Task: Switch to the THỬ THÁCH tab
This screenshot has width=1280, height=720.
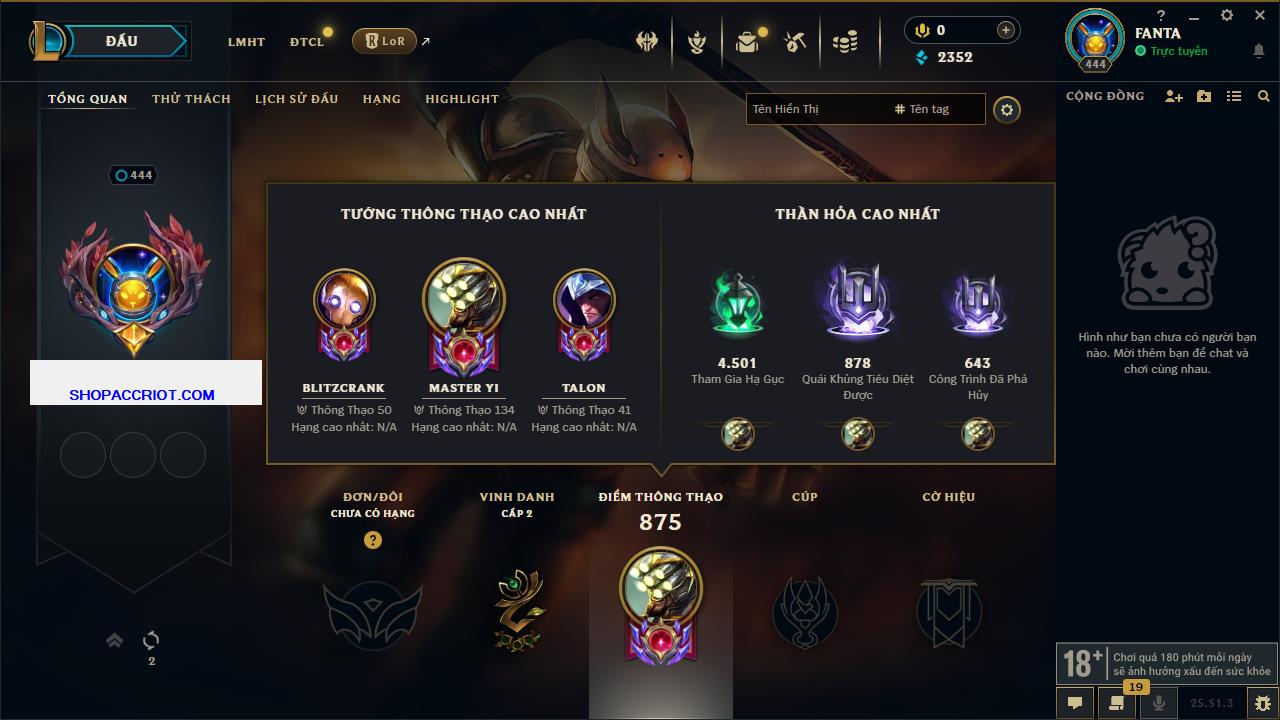Action: click(191, 99)
